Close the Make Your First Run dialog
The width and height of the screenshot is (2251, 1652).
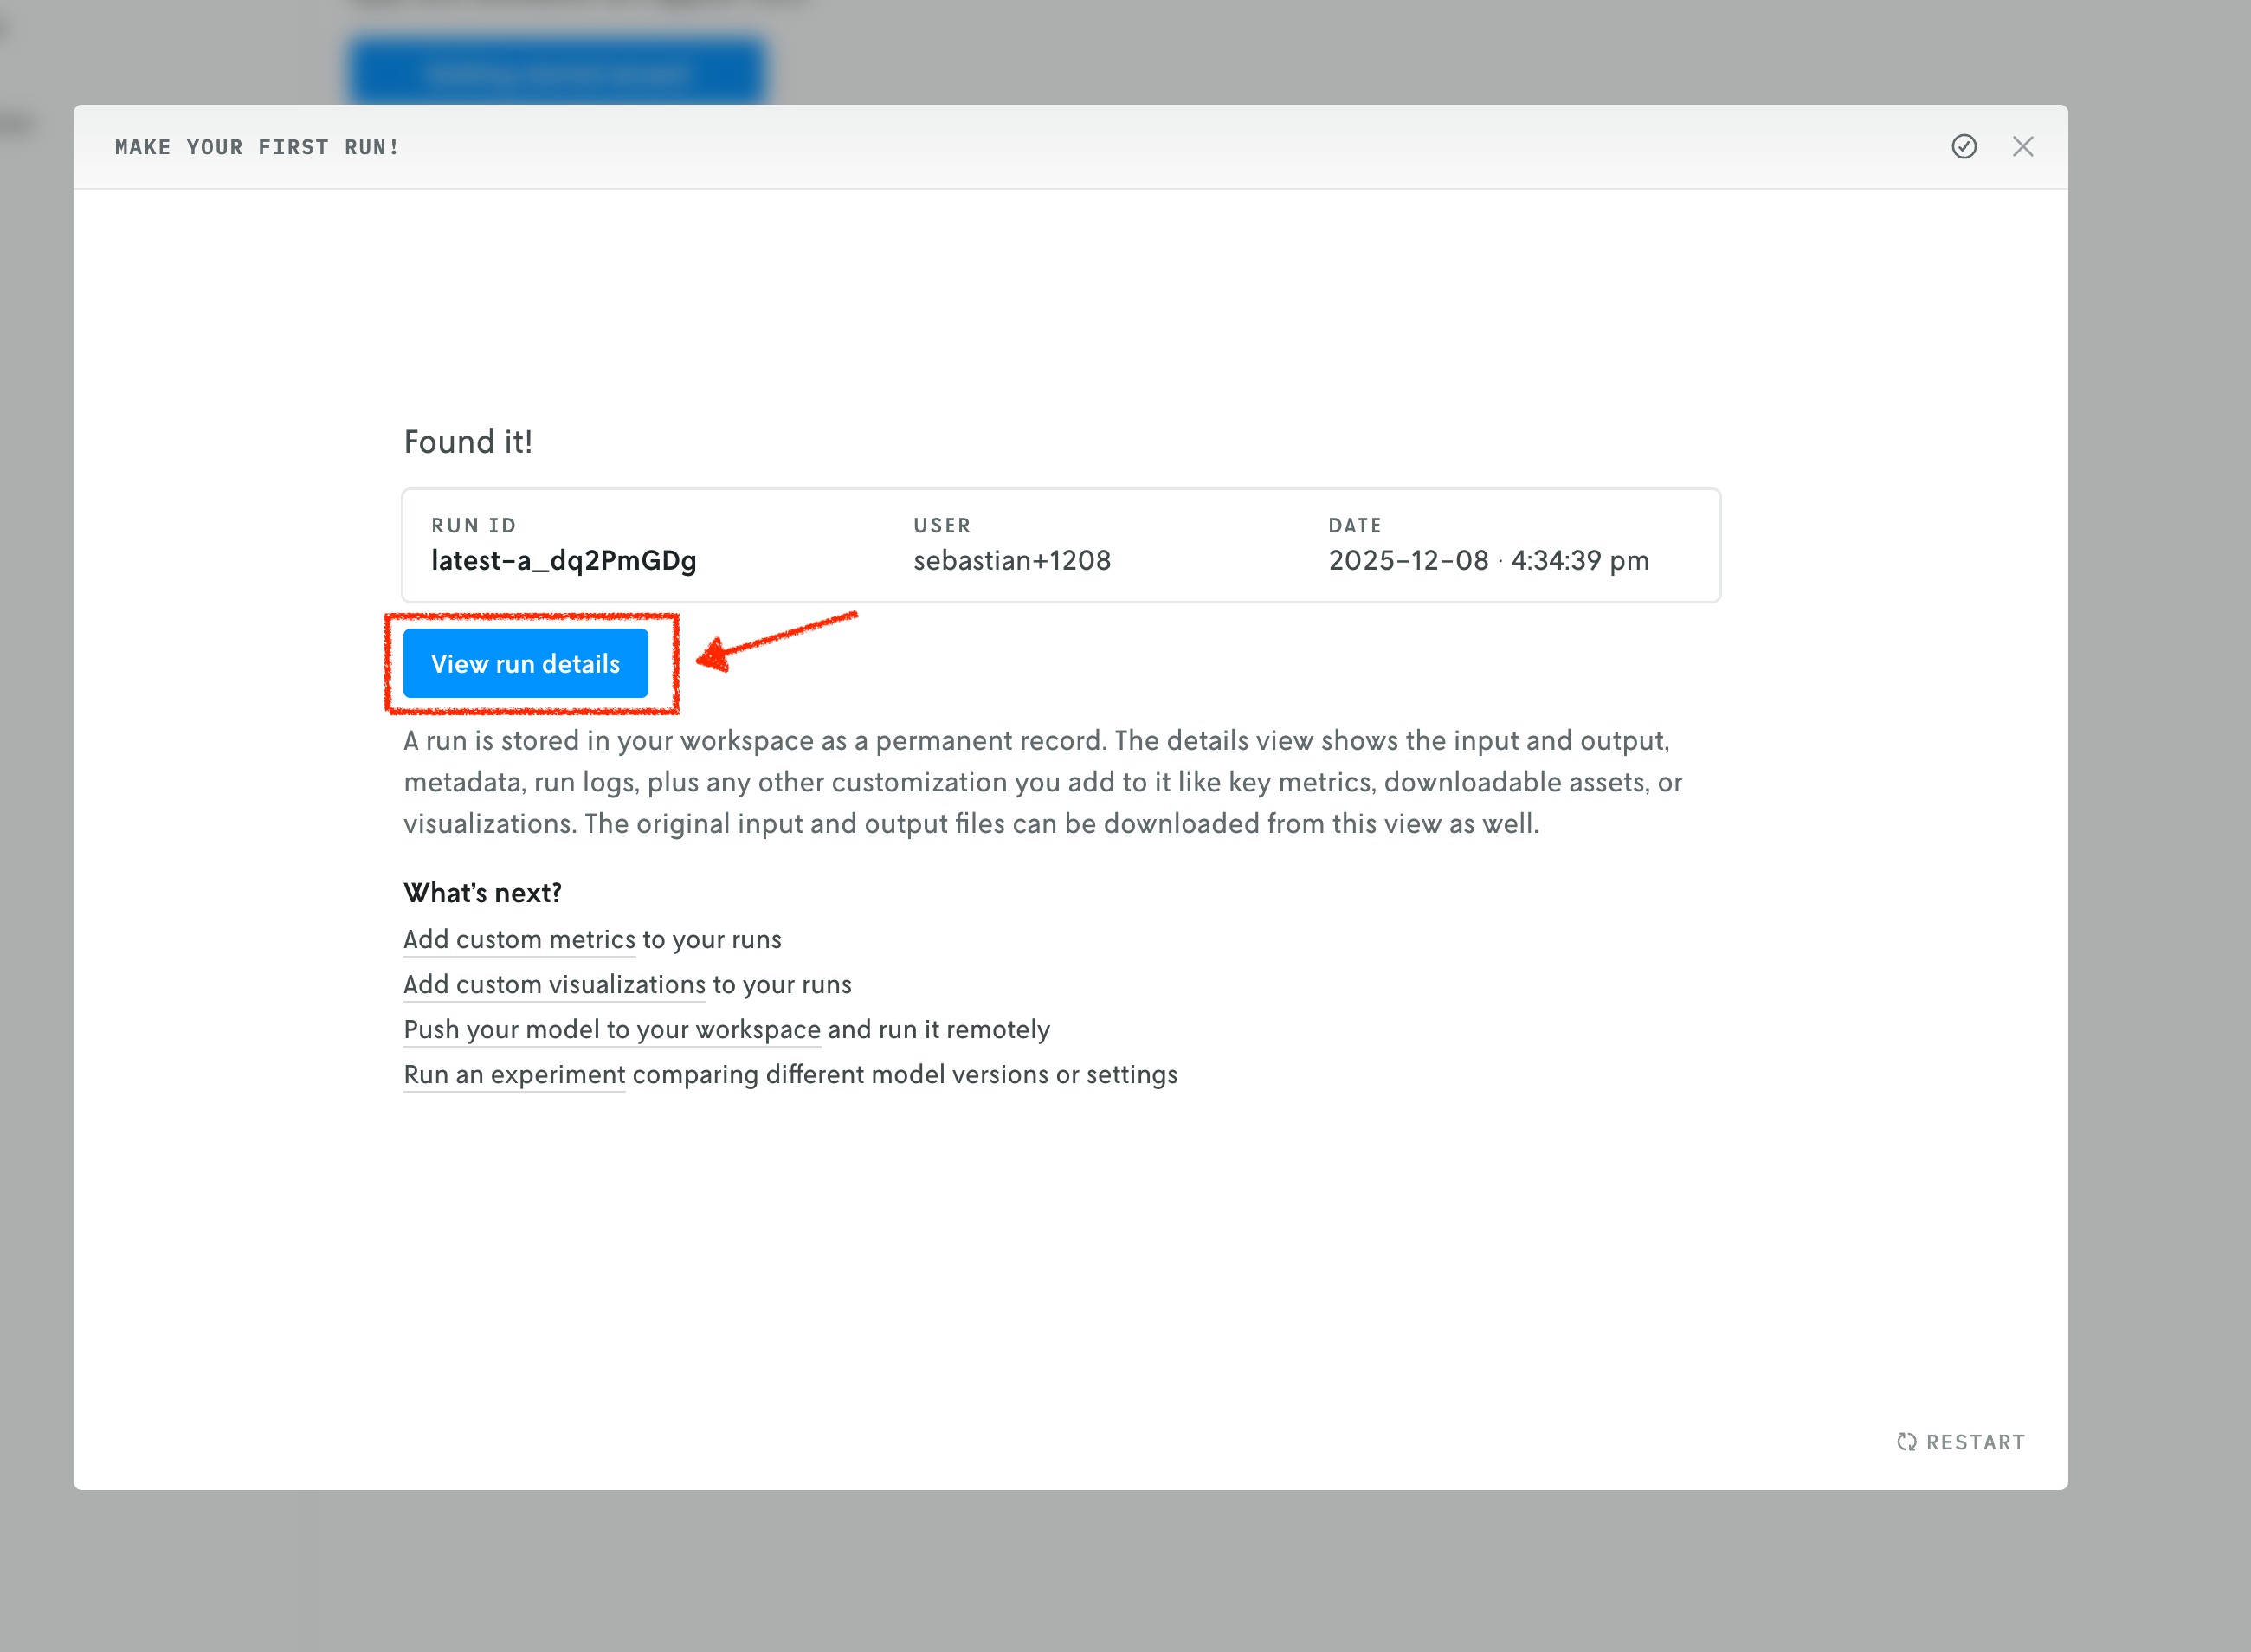tap(2022, 147)
